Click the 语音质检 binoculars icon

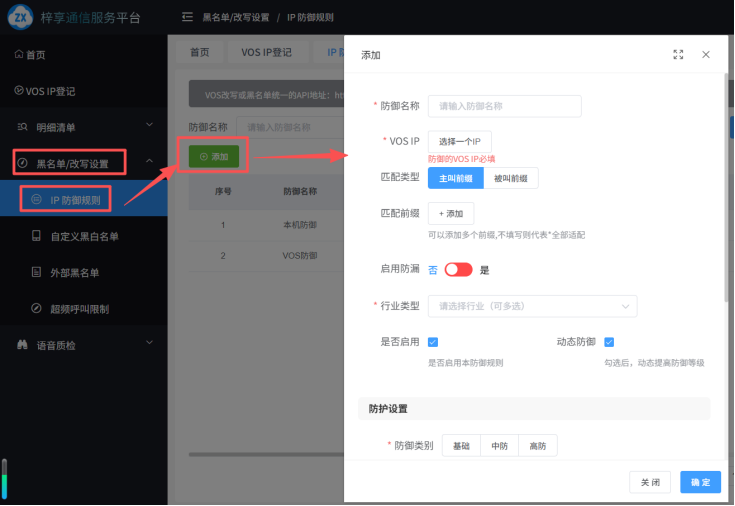22,345
